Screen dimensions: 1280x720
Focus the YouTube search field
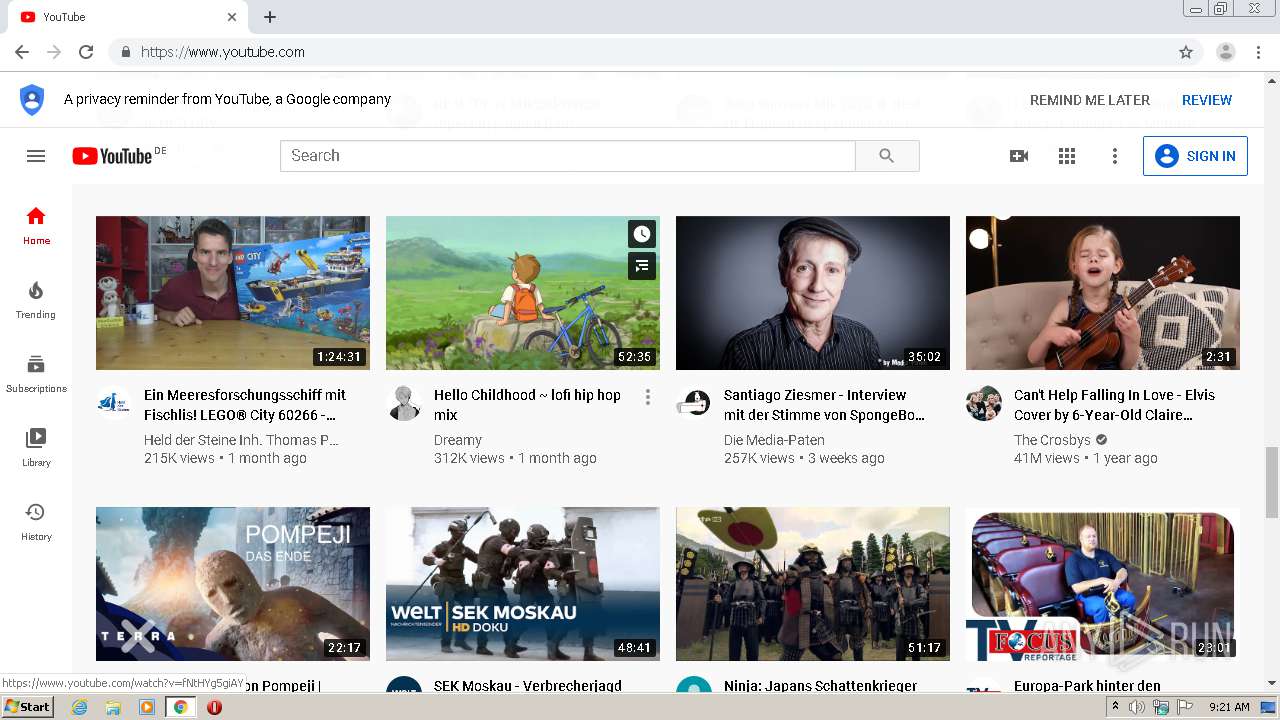click(568, 156)
